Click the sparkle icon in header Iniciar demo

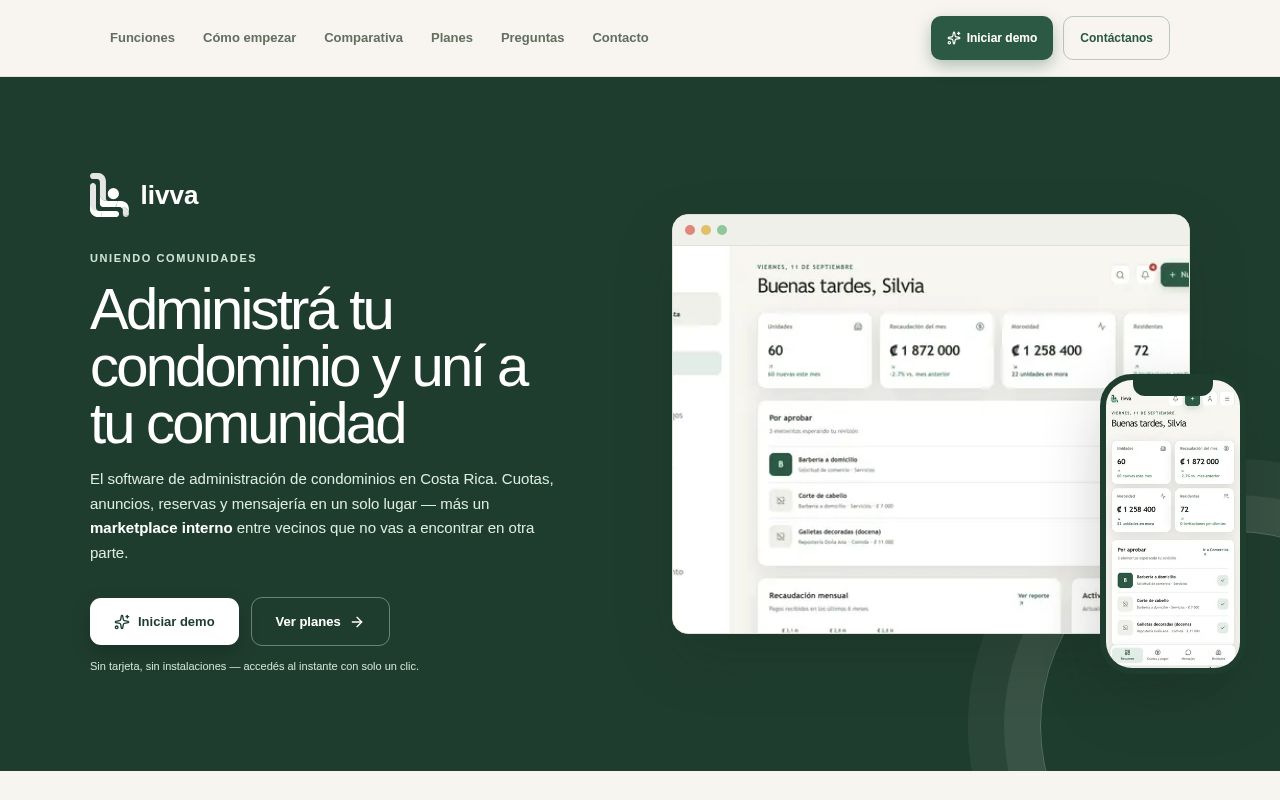click(954, 38)
